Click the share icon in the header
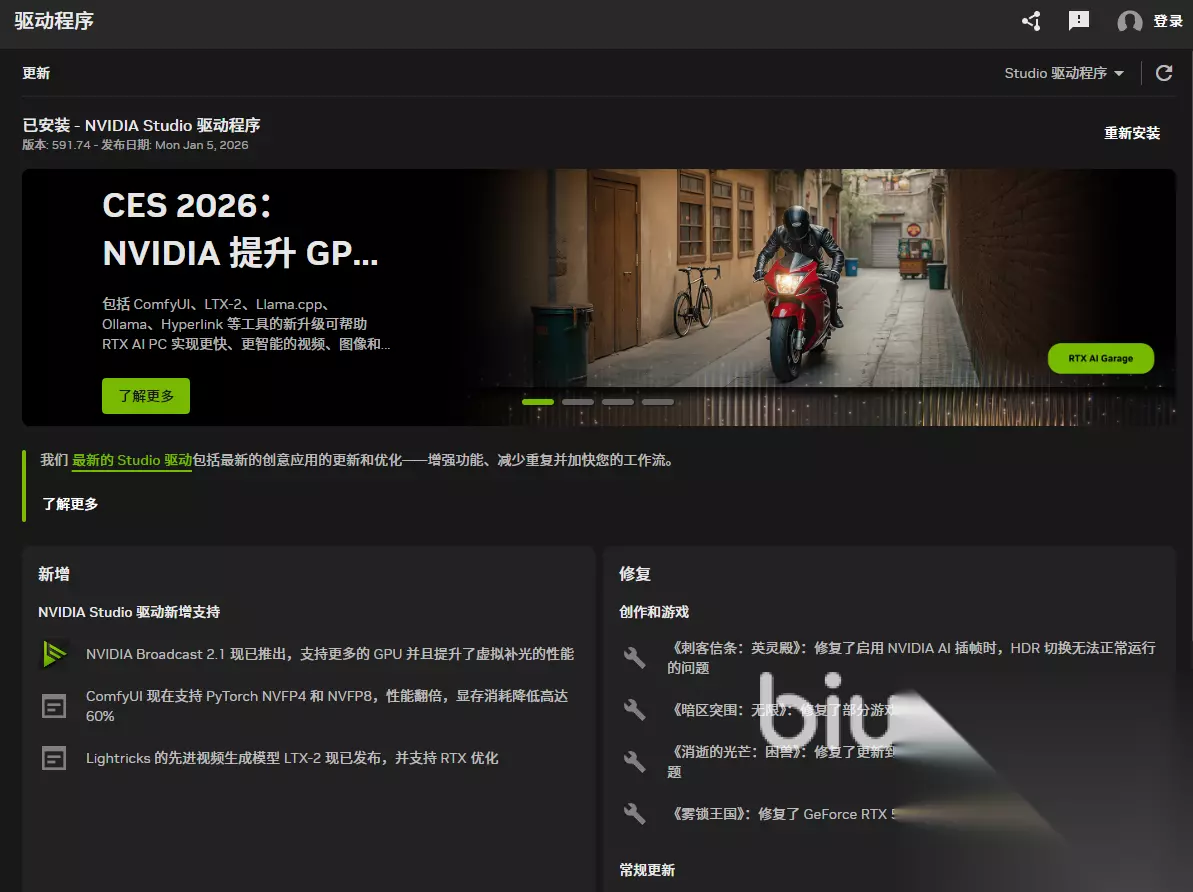 point(1031,21)
